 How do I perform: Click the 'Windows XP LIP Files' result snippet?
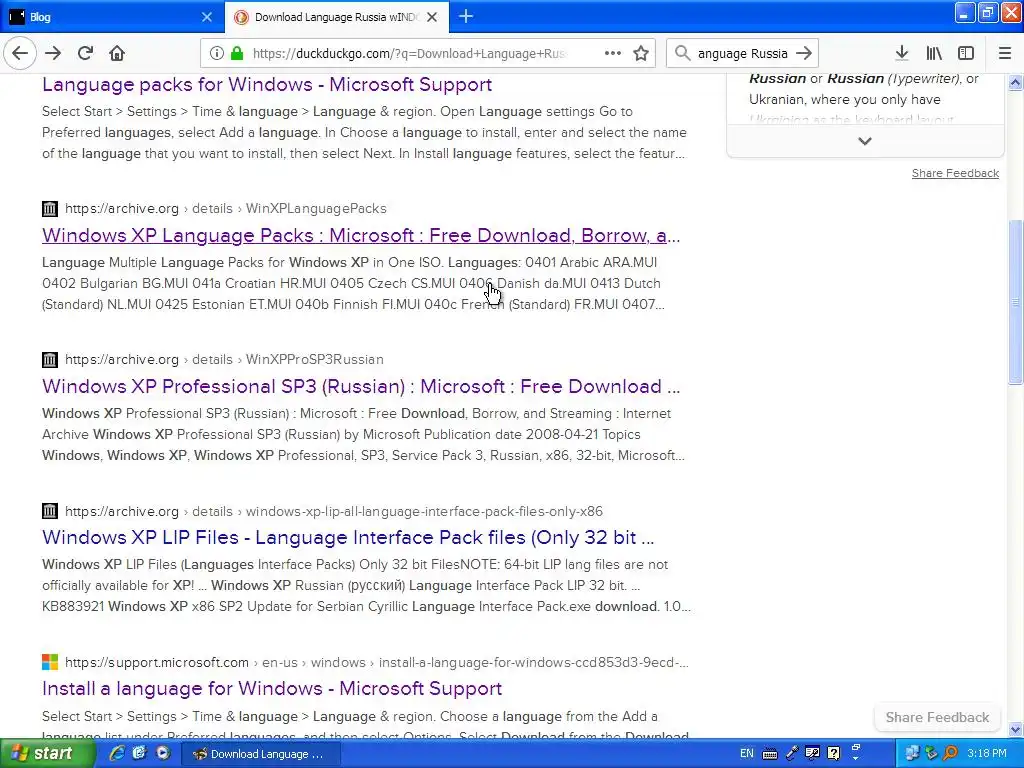(x=366, y=585)
